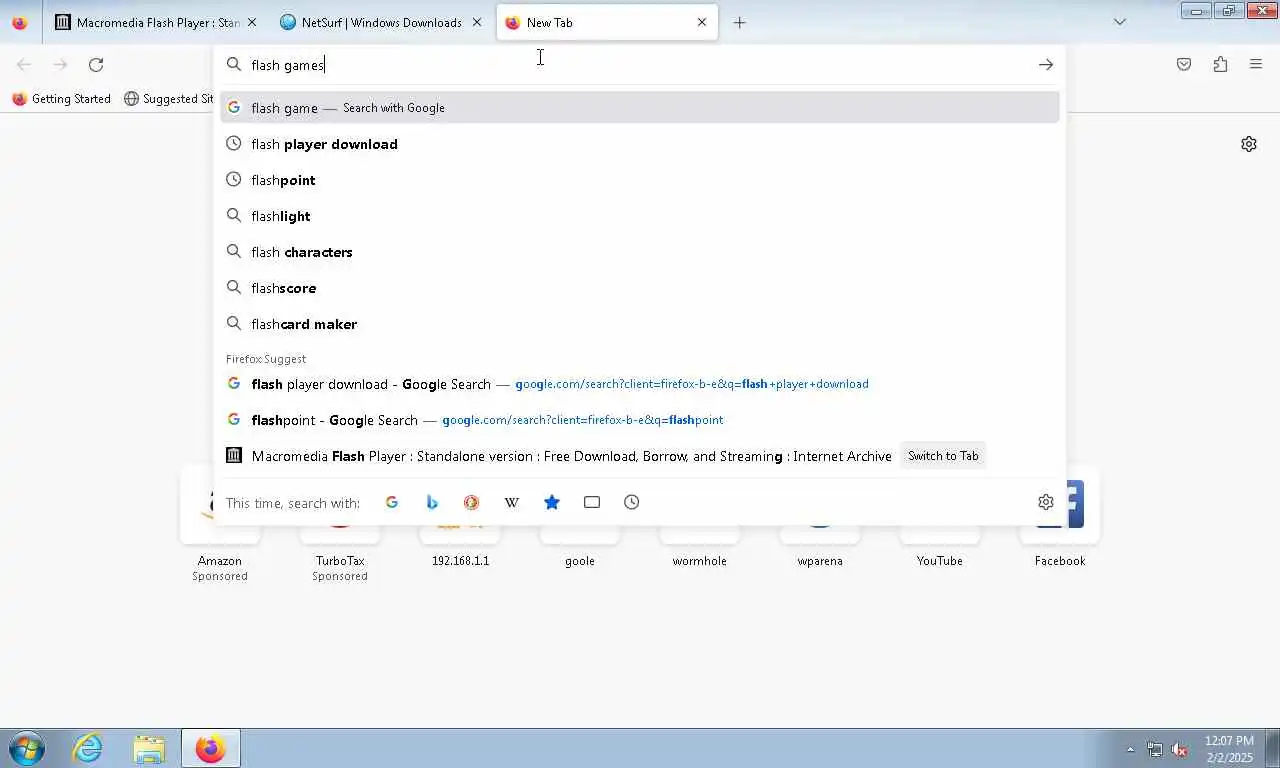1280x768 pixels.
Task: Open the Windows Start menu orb
Action: (27, 748)
